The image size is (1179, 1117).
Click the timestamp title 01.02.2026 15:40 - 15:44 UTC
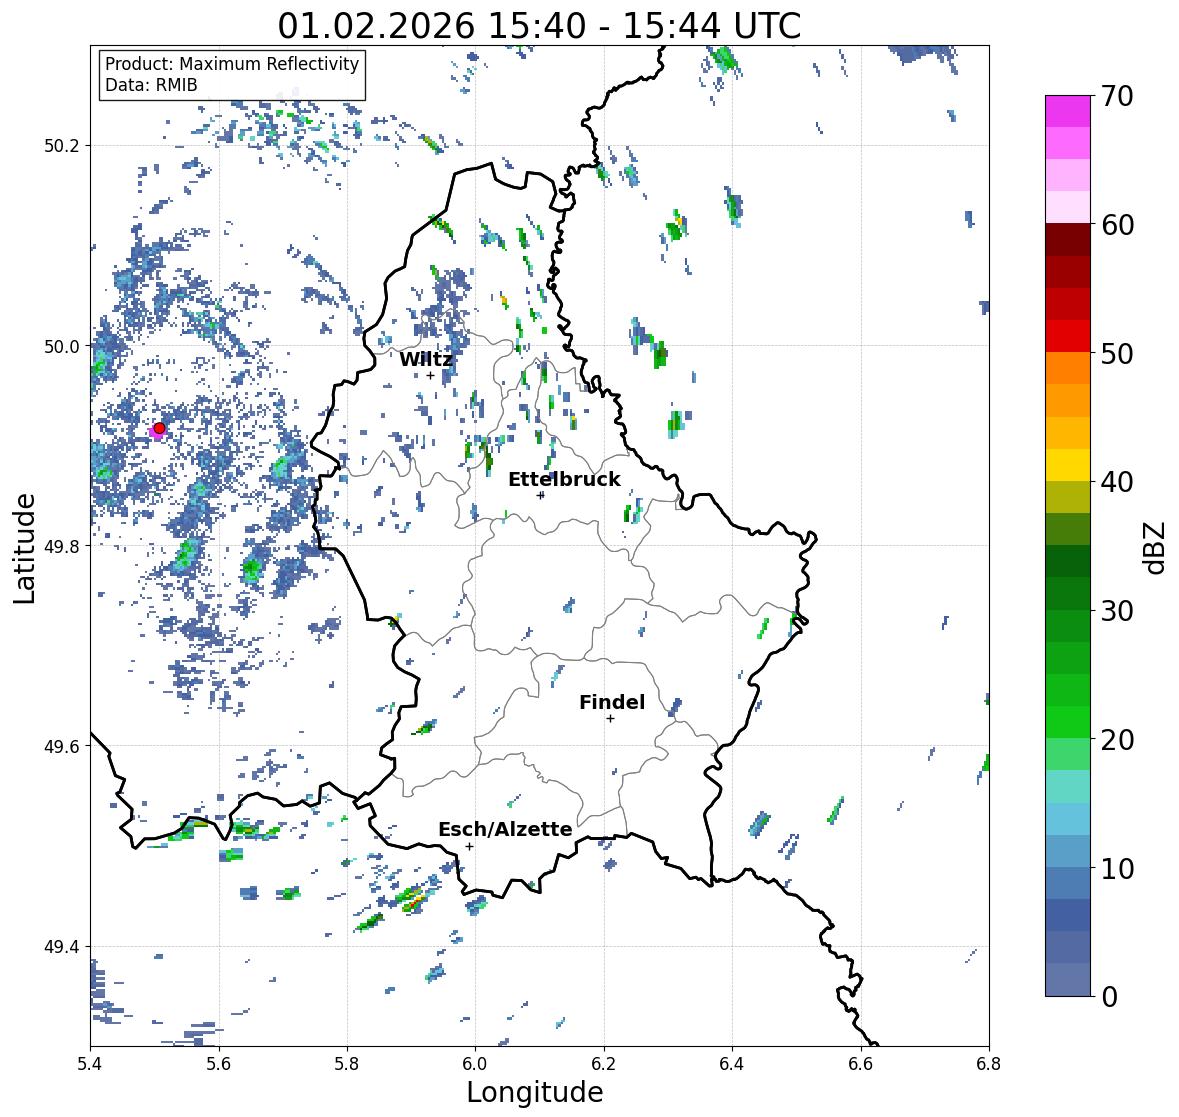(539, 26)
